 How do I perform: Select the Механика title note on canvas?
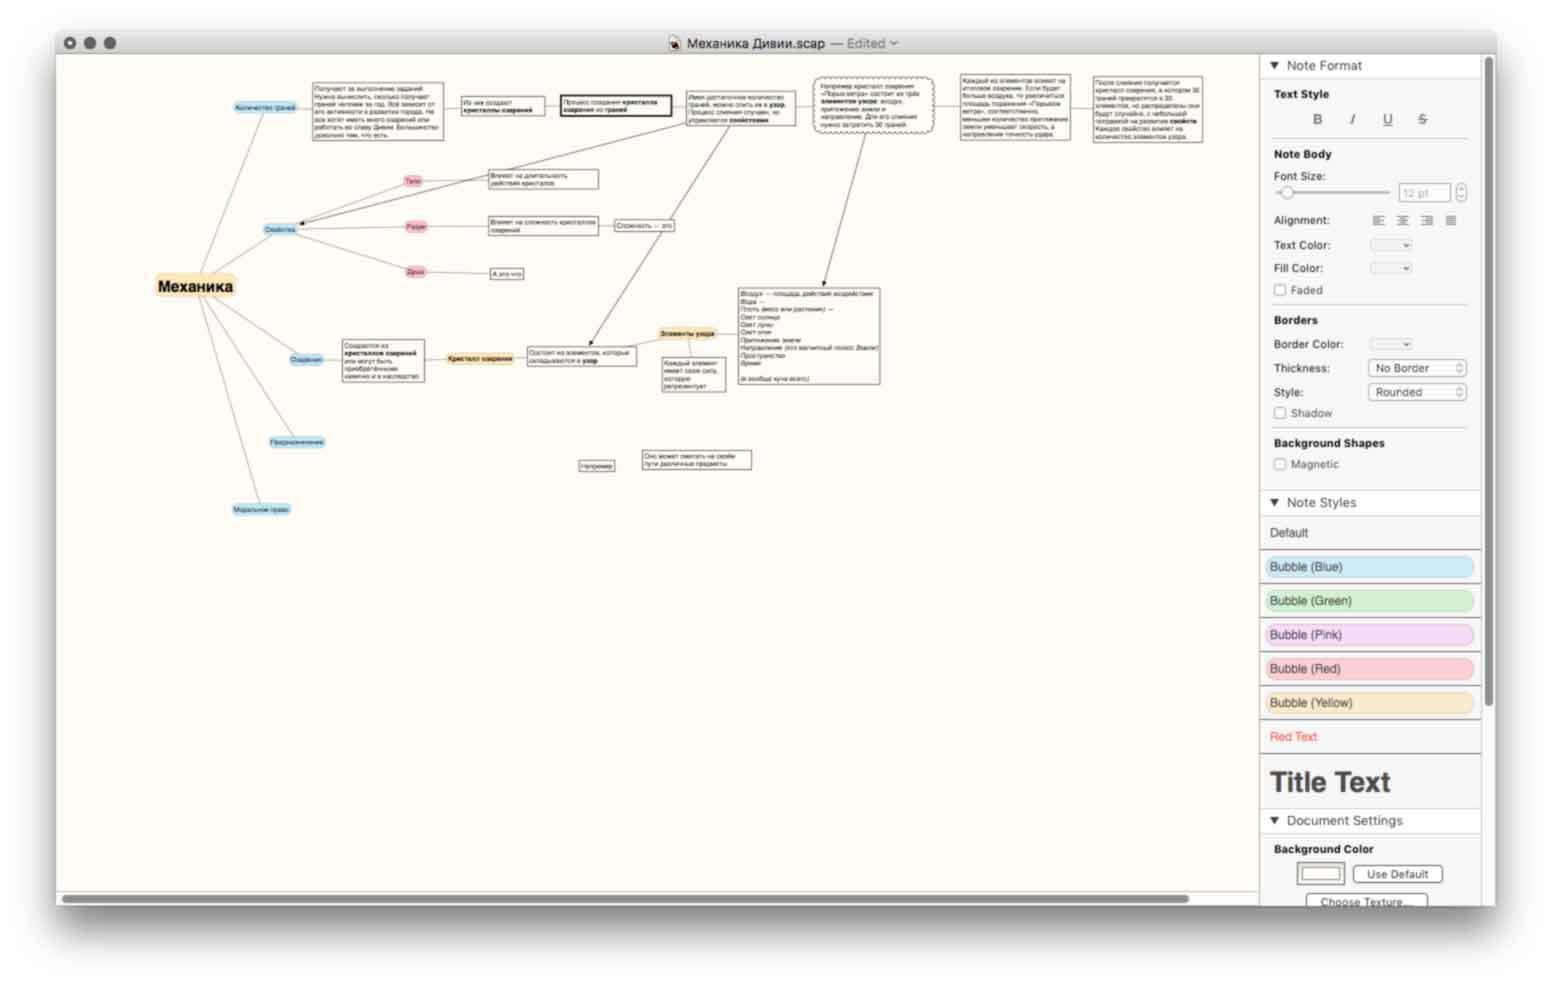[x=195, y=287]
